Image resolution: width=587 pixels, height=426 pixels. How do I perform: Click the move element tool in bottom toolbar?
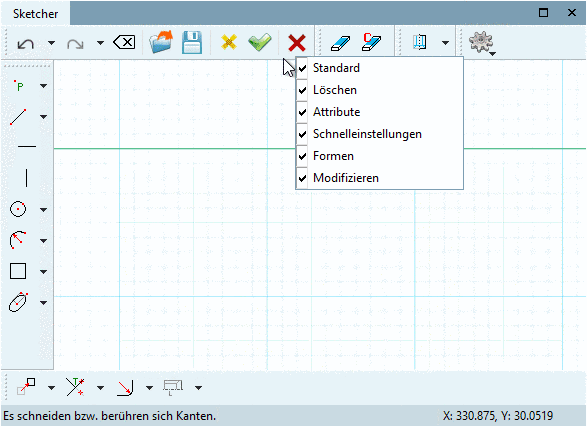coord(26,387)
